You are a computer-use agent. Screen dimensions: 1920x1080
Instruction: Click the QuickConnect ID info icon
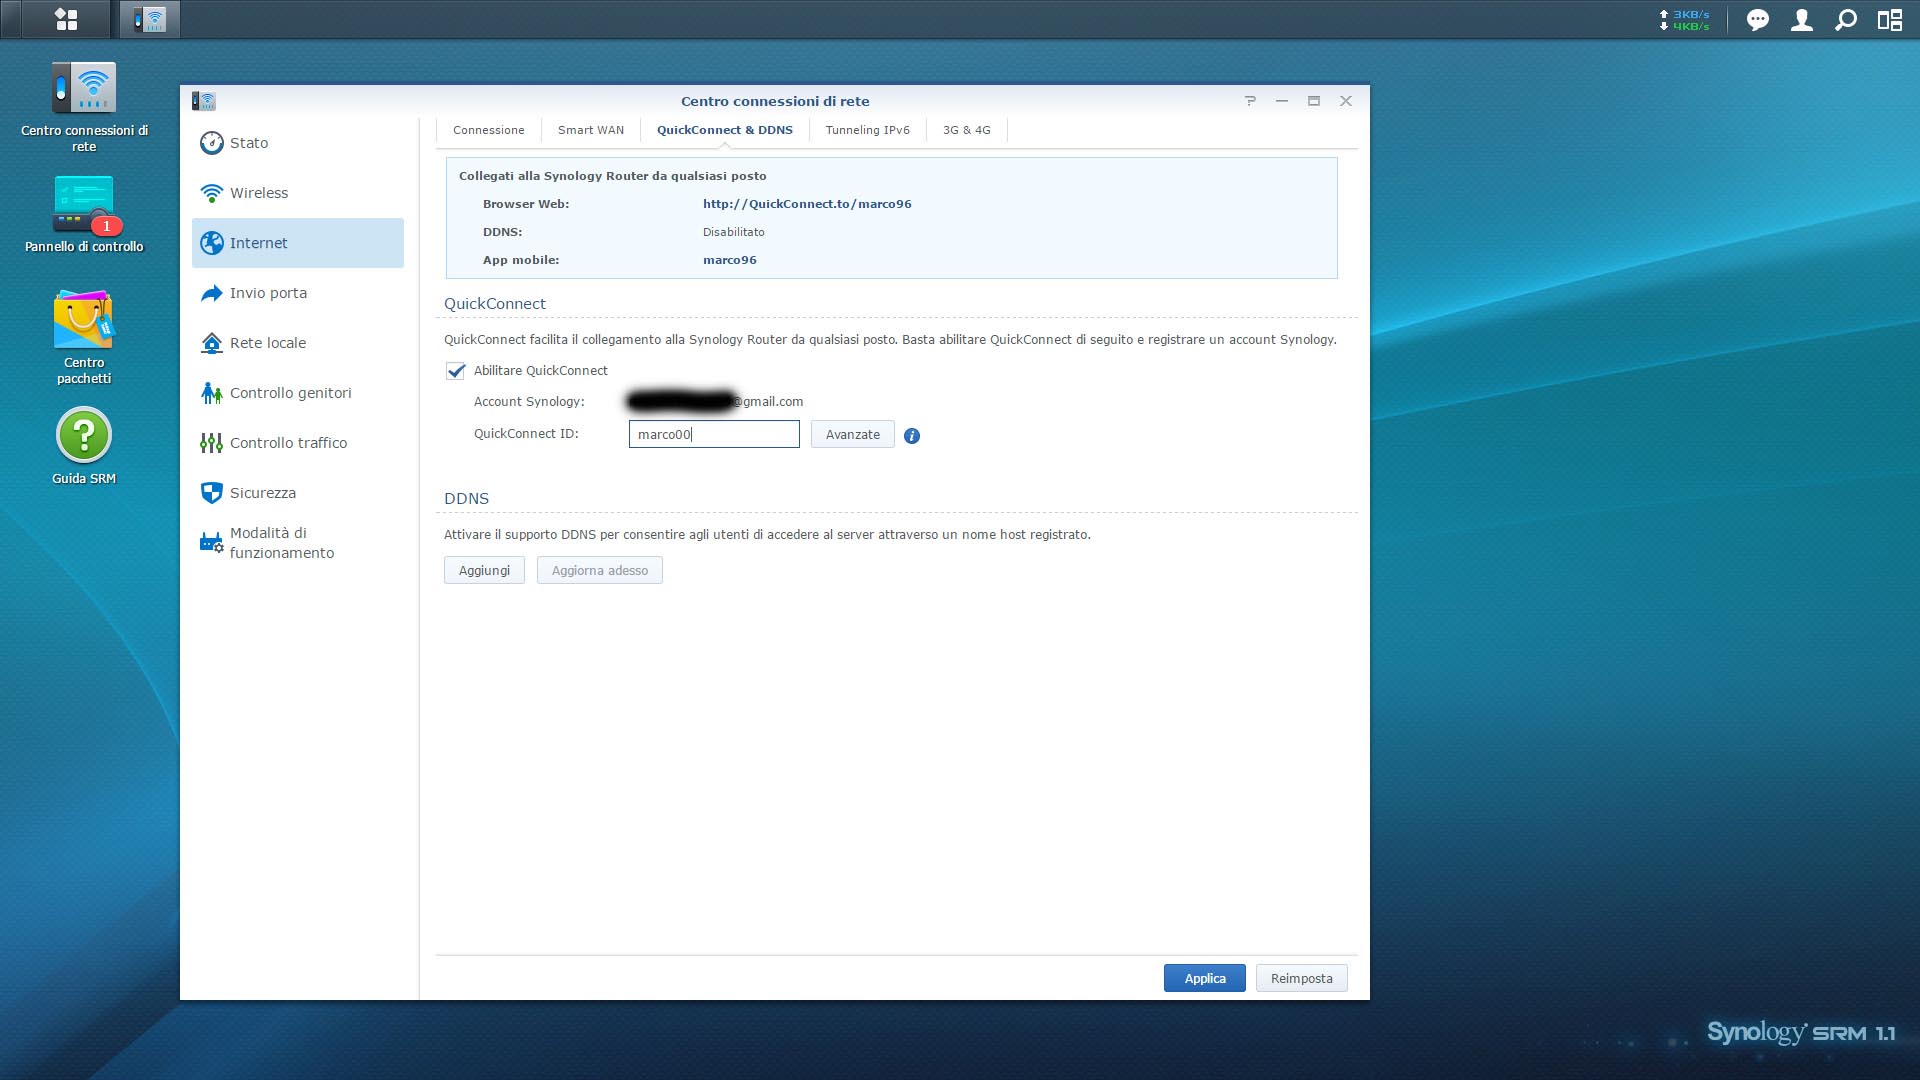point(911,436)
